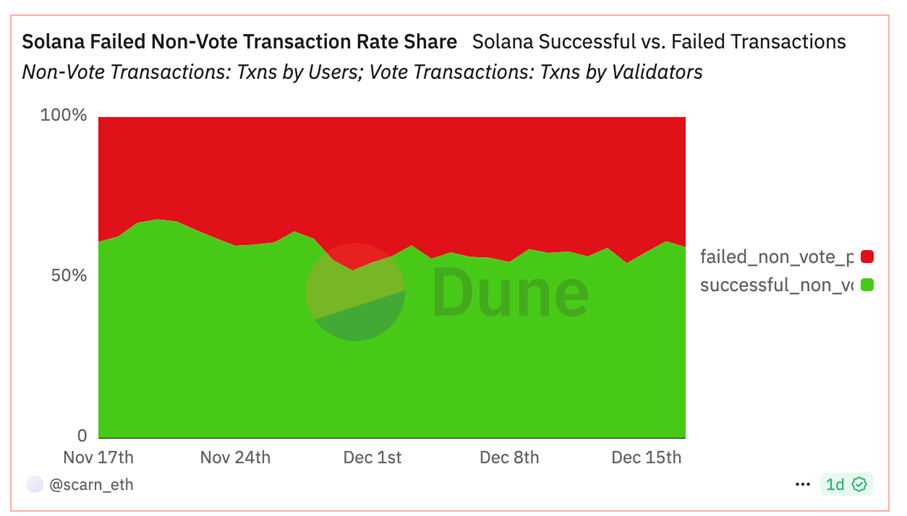907x516 pixels.
Task: Toggle the failed_non_vote series legend label
Action: (x=776, y=256)
